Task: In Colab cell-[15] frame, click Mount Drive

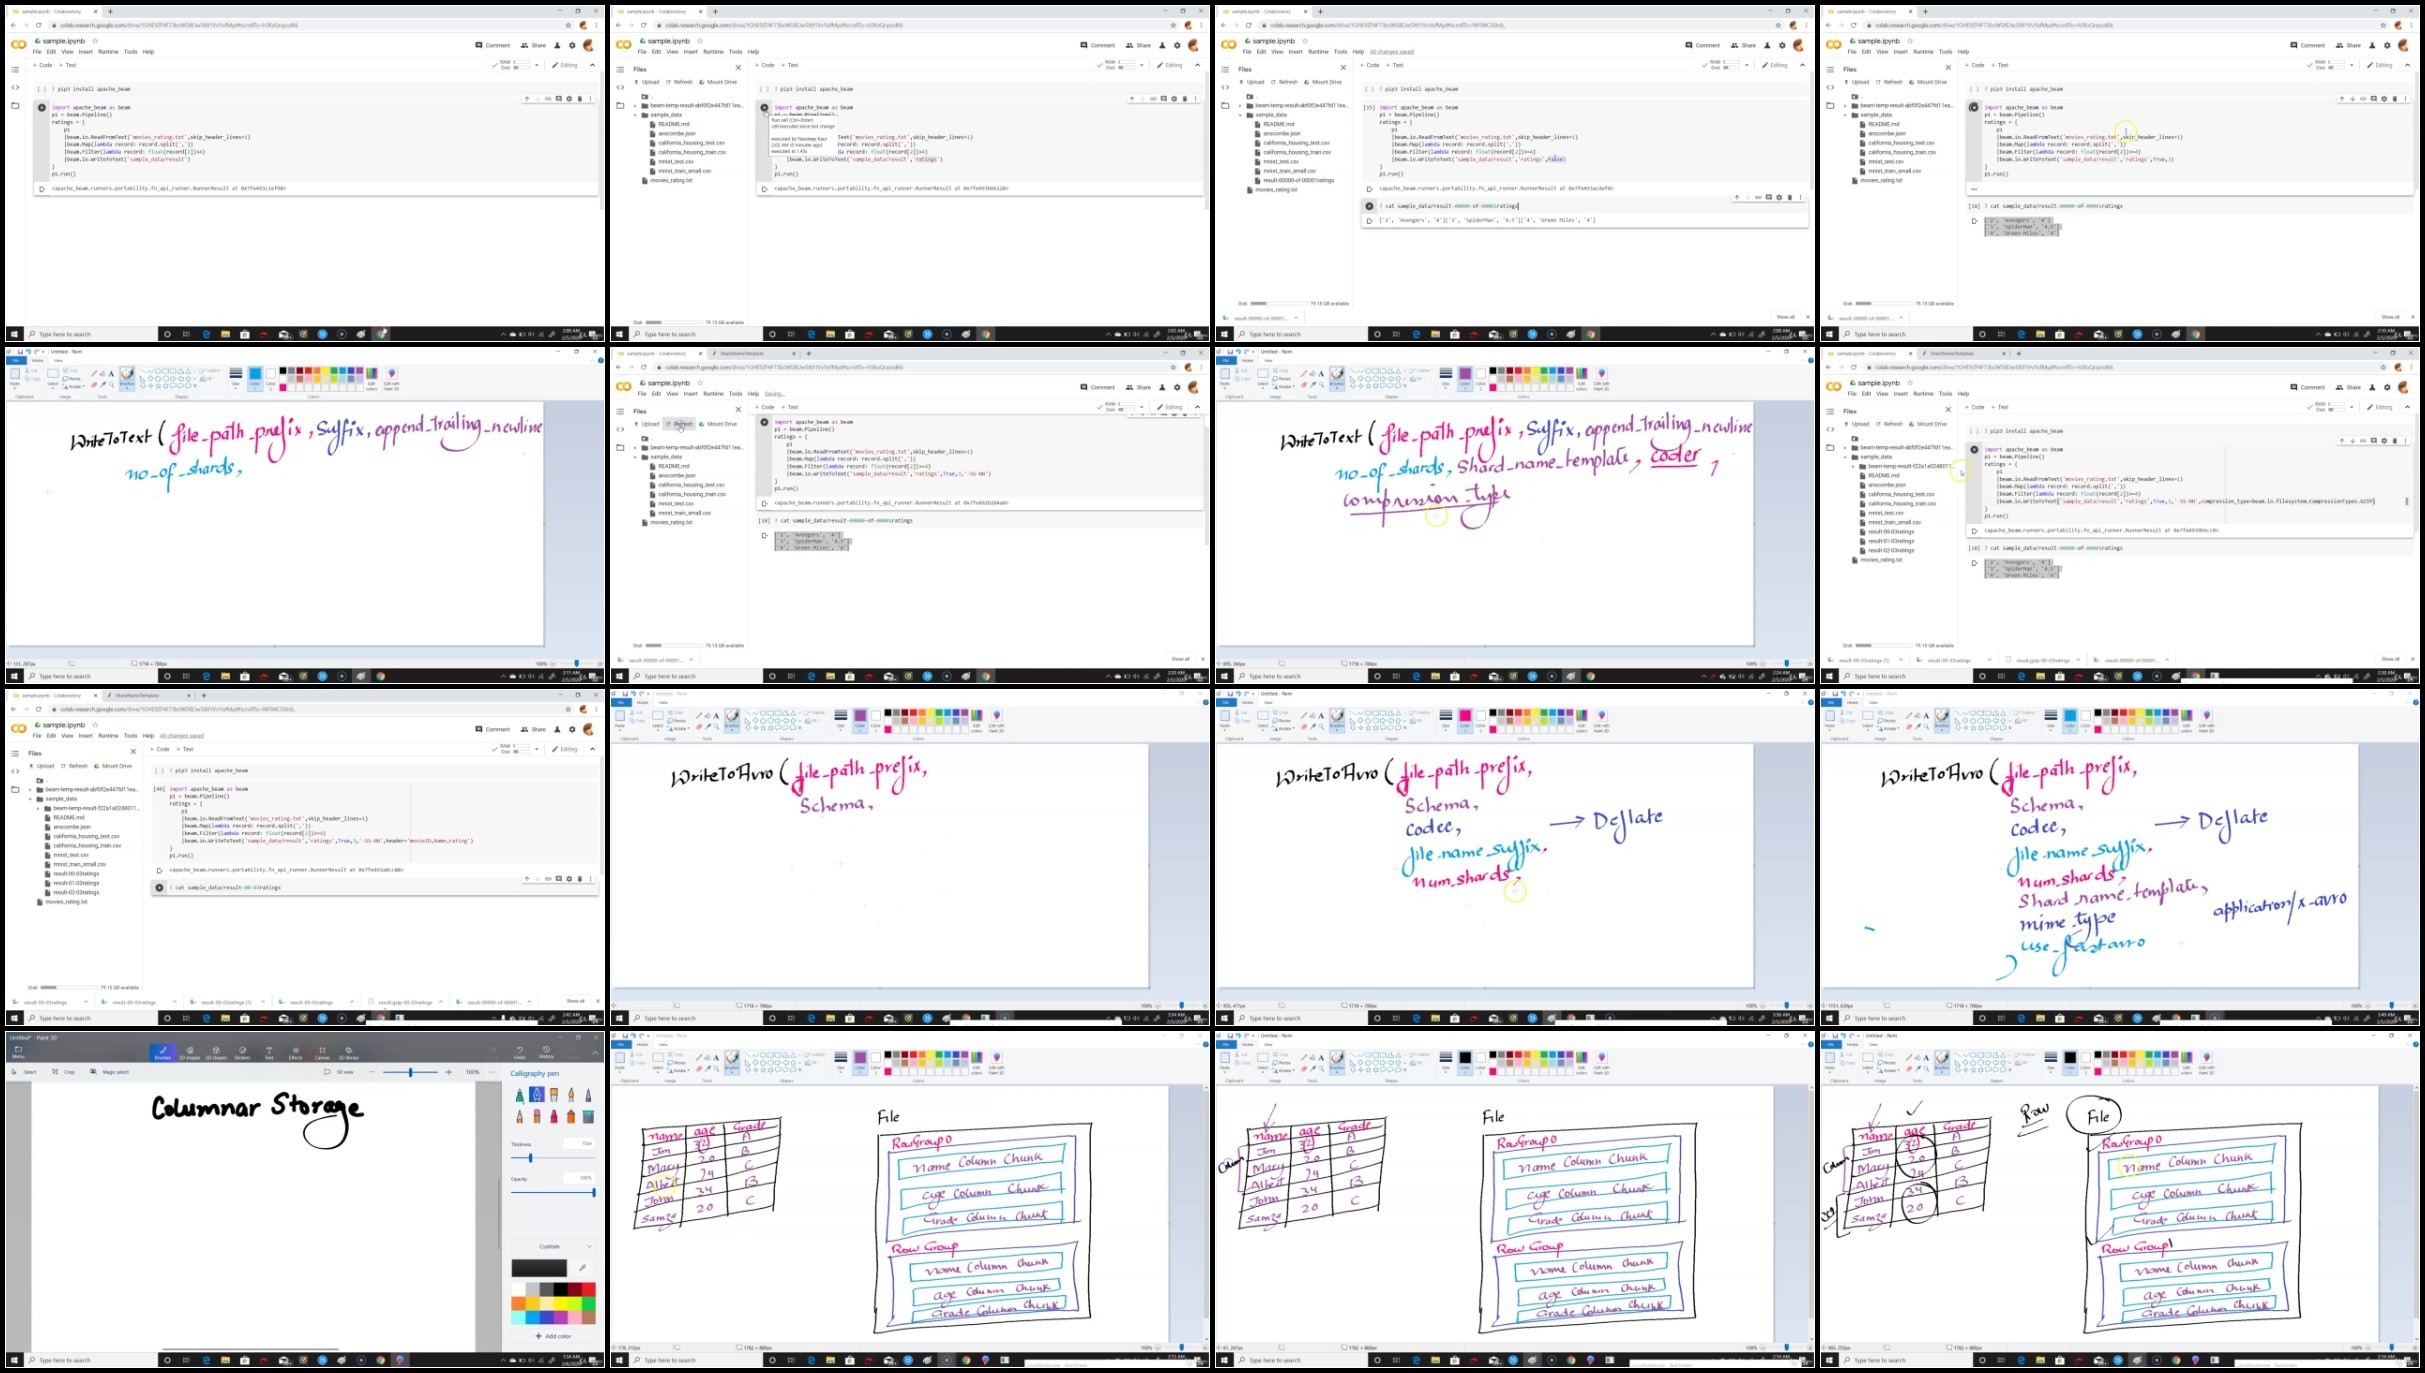Action: (x=1323, y=82)
